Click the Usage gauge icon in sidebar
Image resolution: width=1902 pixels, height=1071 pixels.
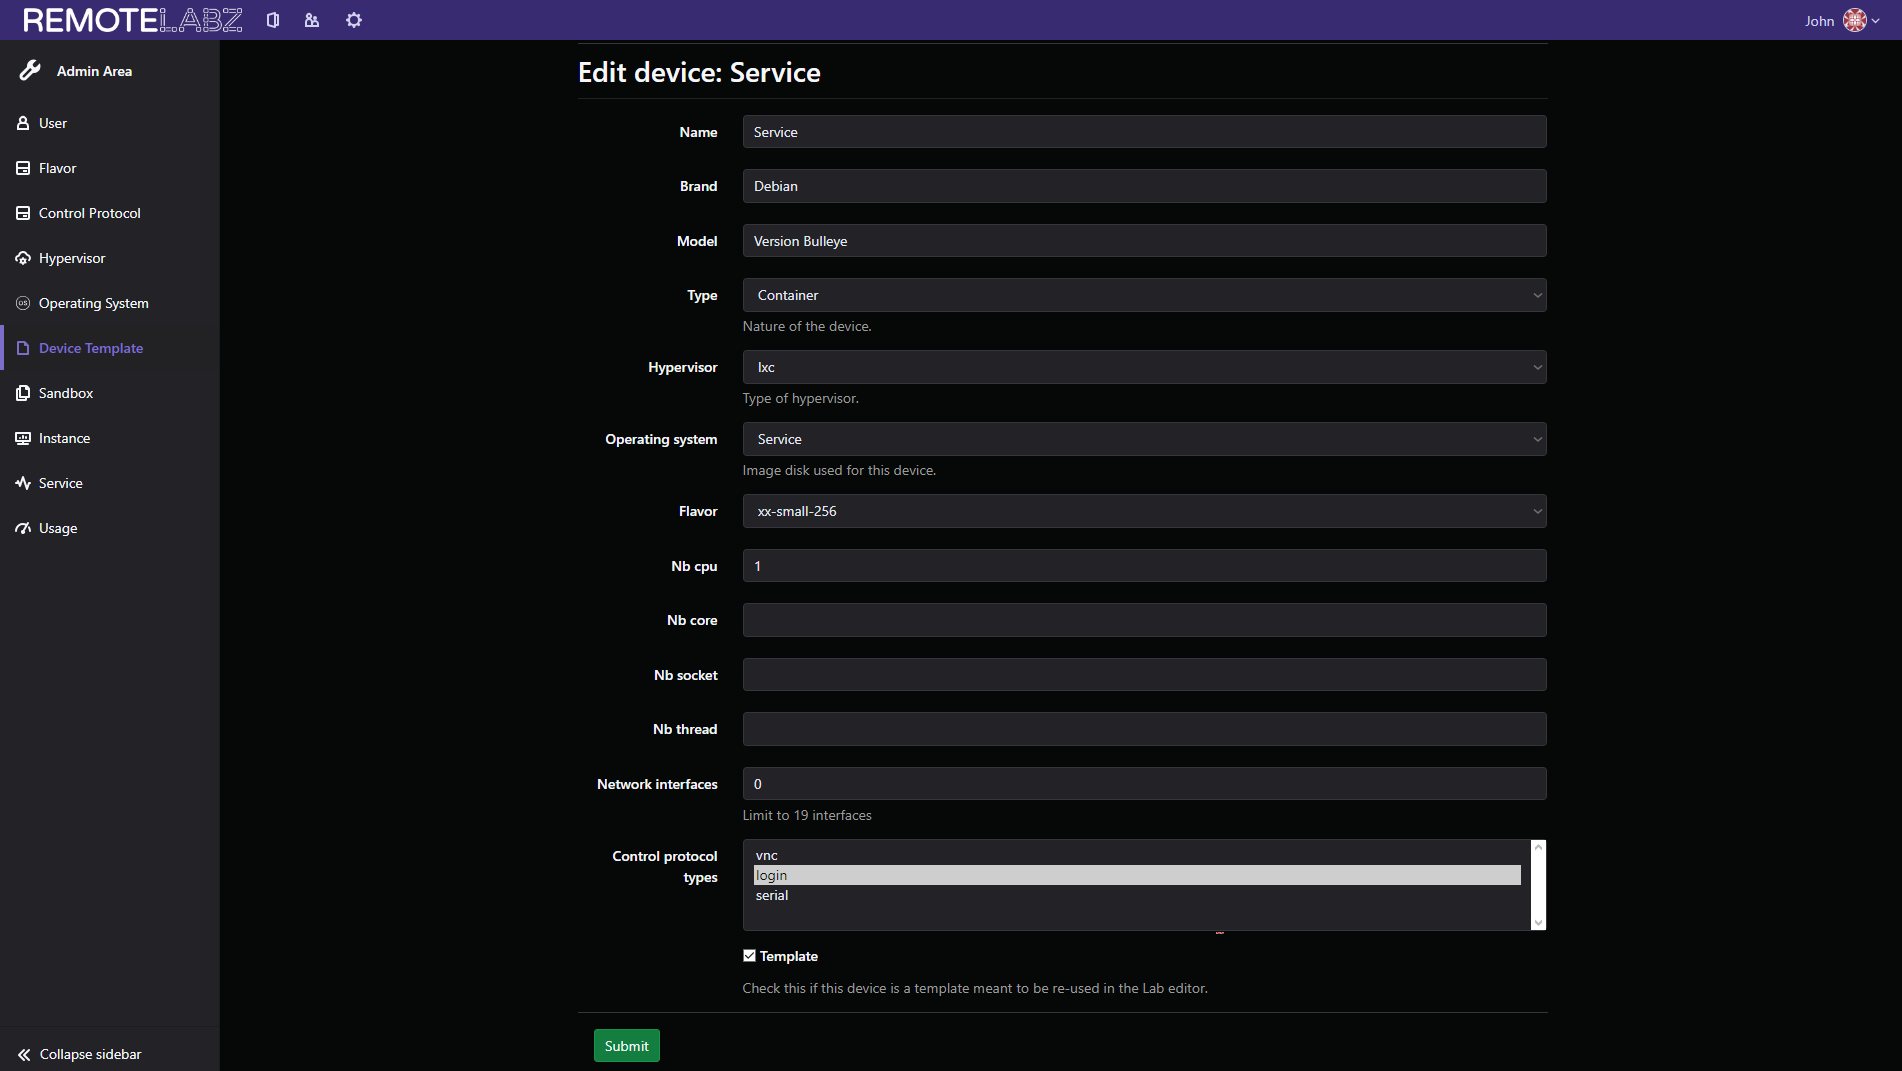click(x=23, y=528)
